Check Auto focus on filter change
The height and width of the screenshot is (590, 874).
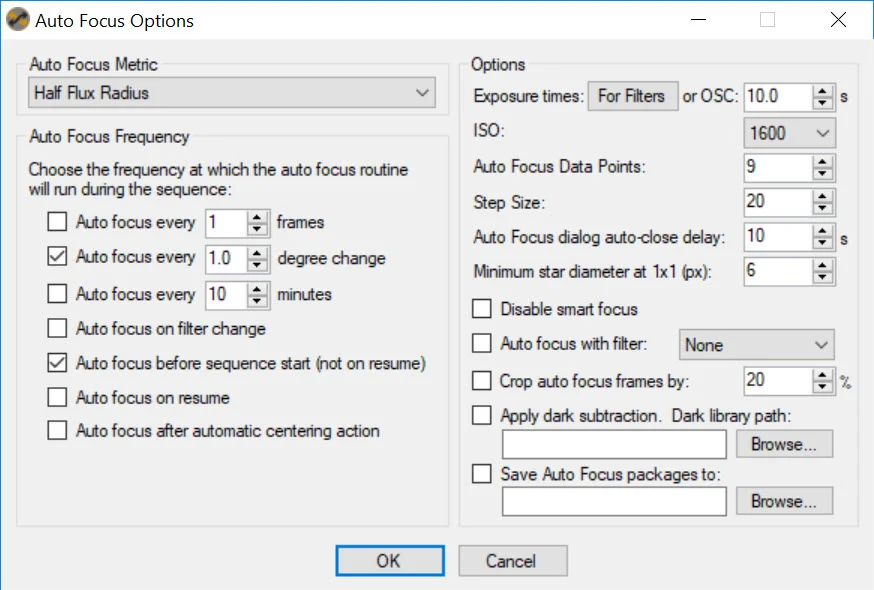(57, 328)
